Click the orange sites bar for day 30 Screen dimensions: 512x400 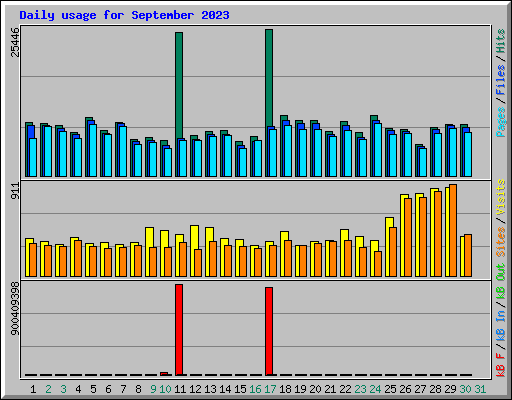(x=468, y=256)
